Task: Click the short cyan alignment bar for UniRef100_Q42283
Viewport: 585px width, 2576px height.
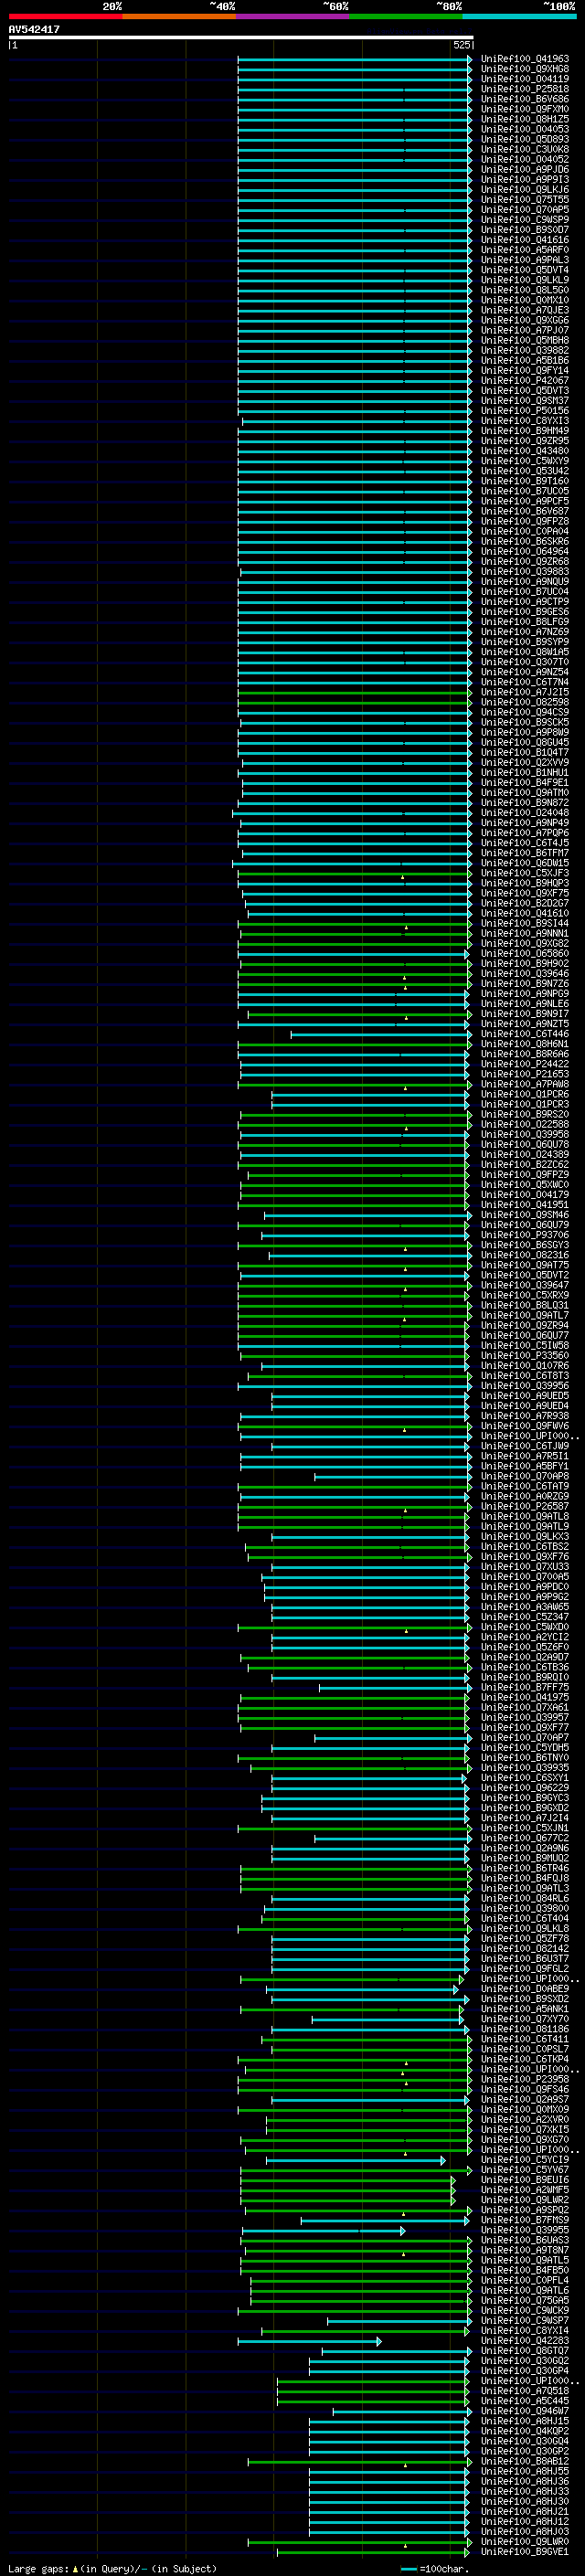Action: (x=309, y=2342)
